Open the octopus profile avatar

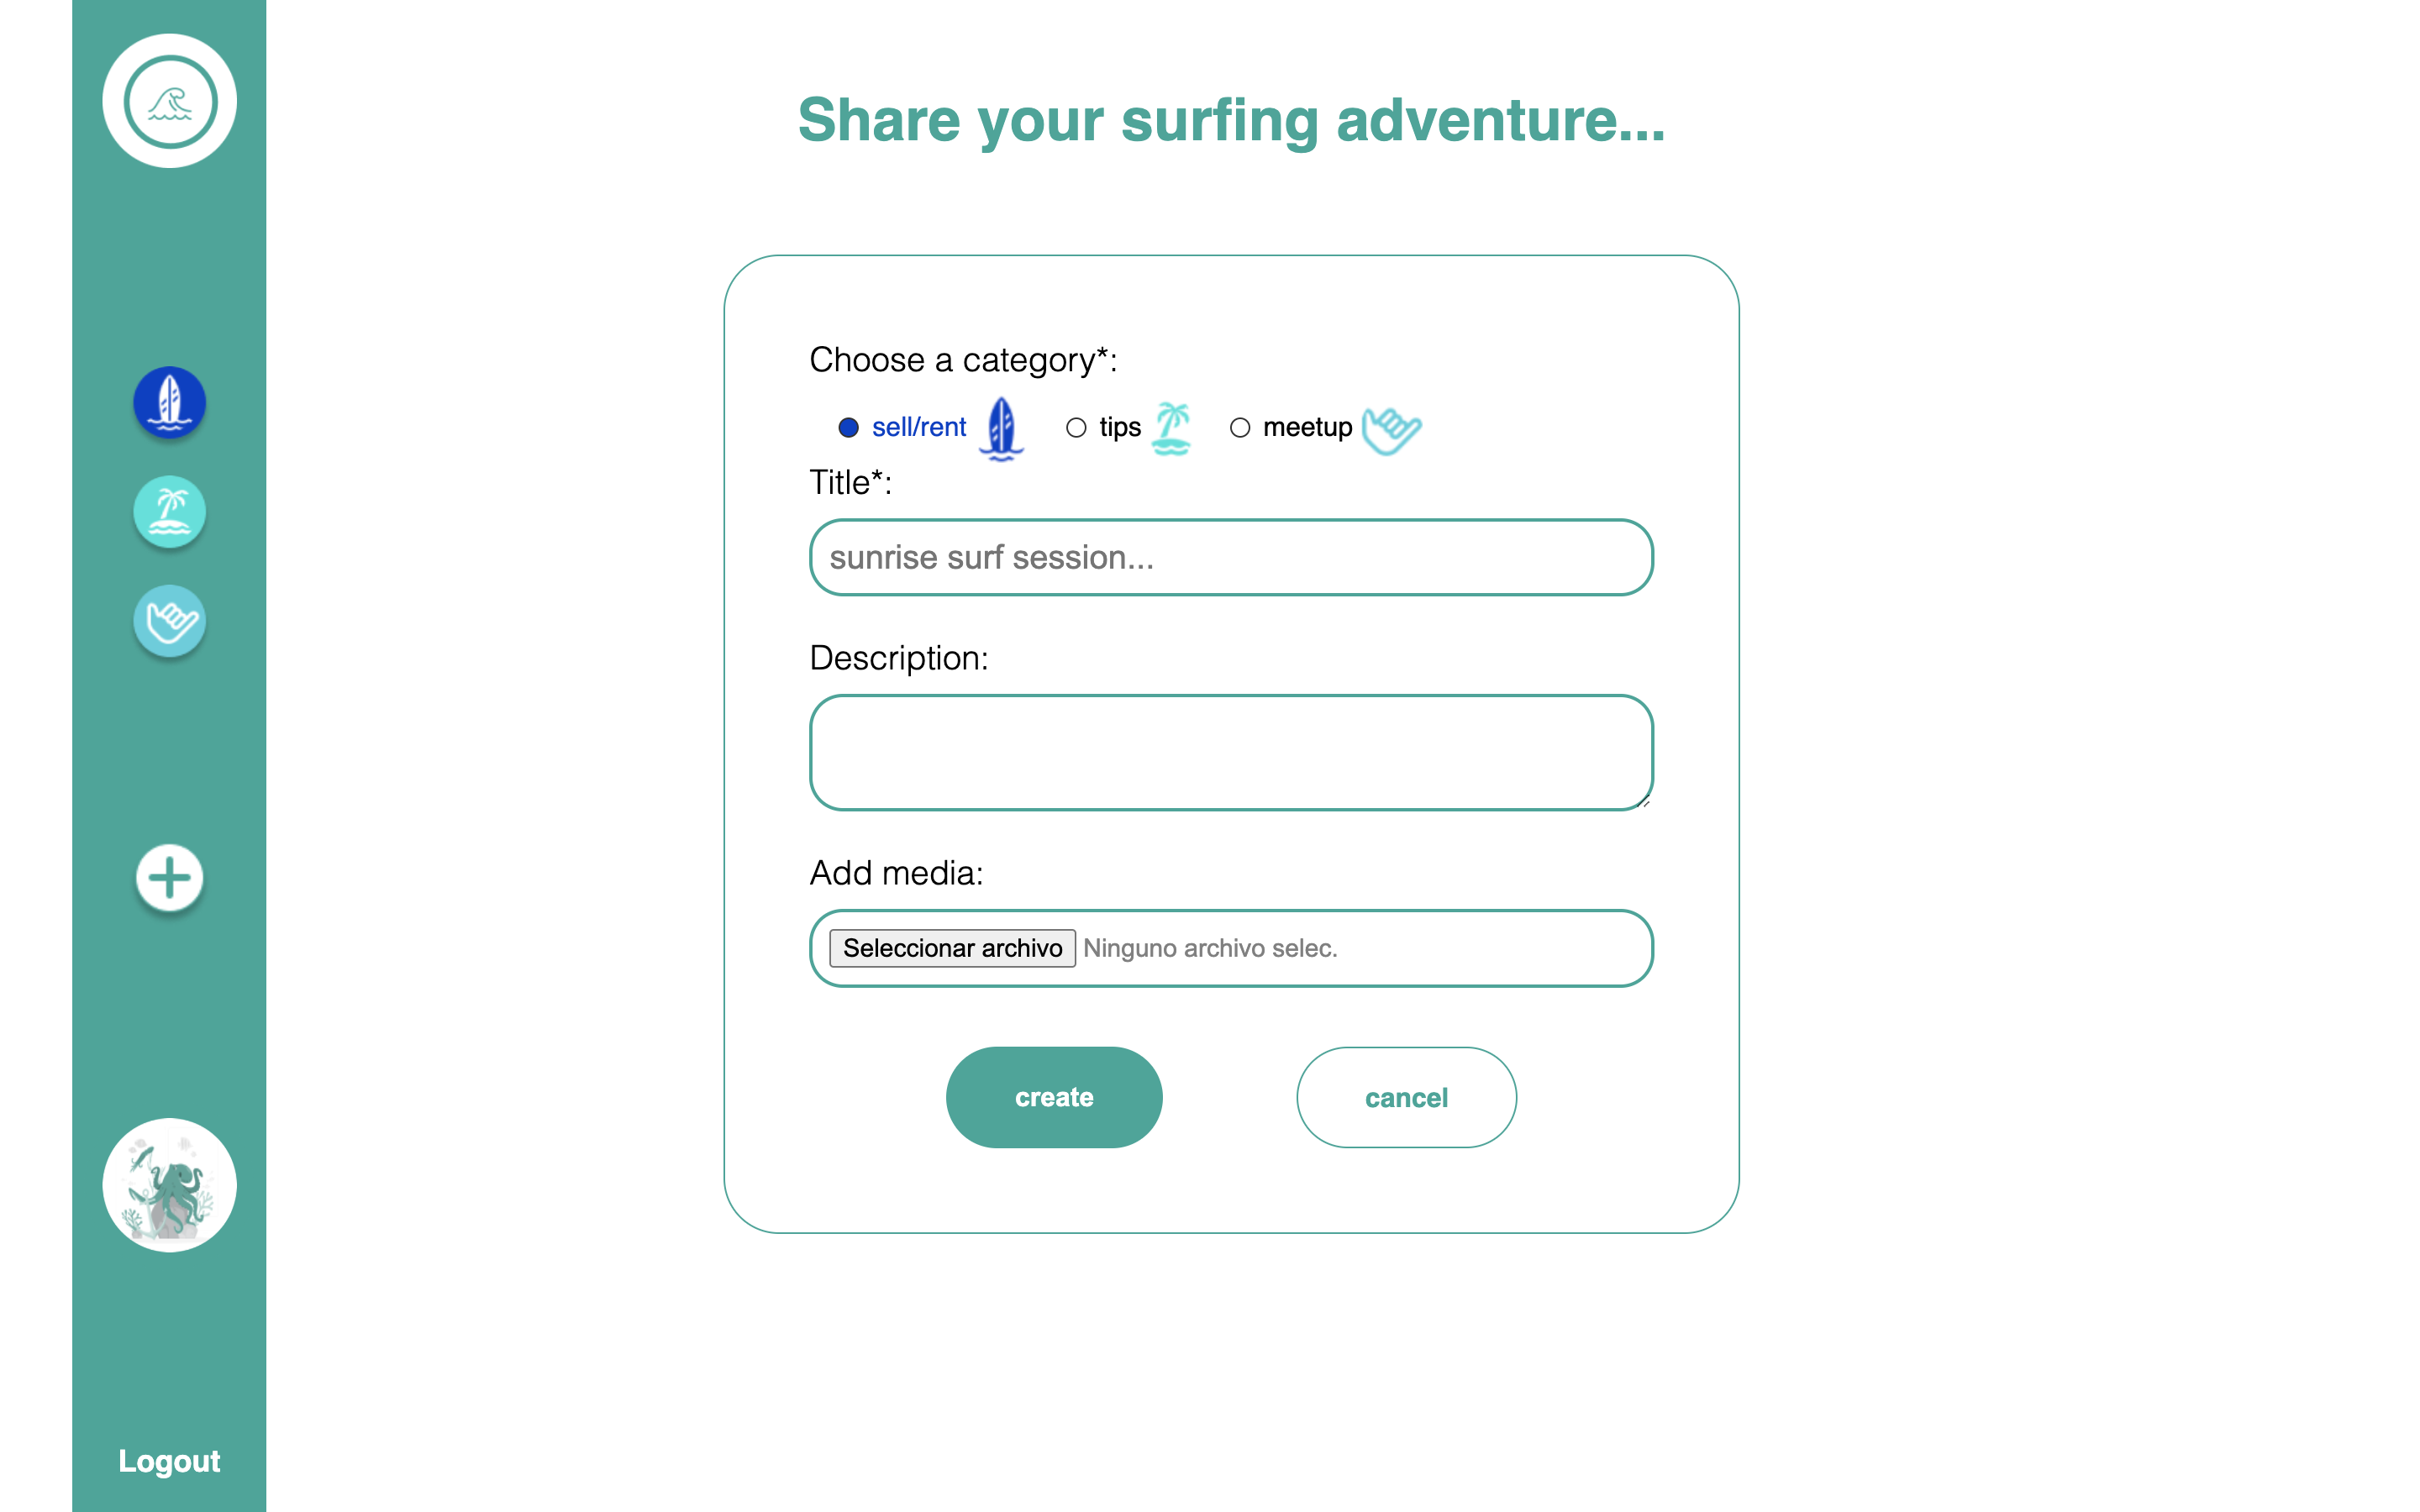tap(169, 1185)
